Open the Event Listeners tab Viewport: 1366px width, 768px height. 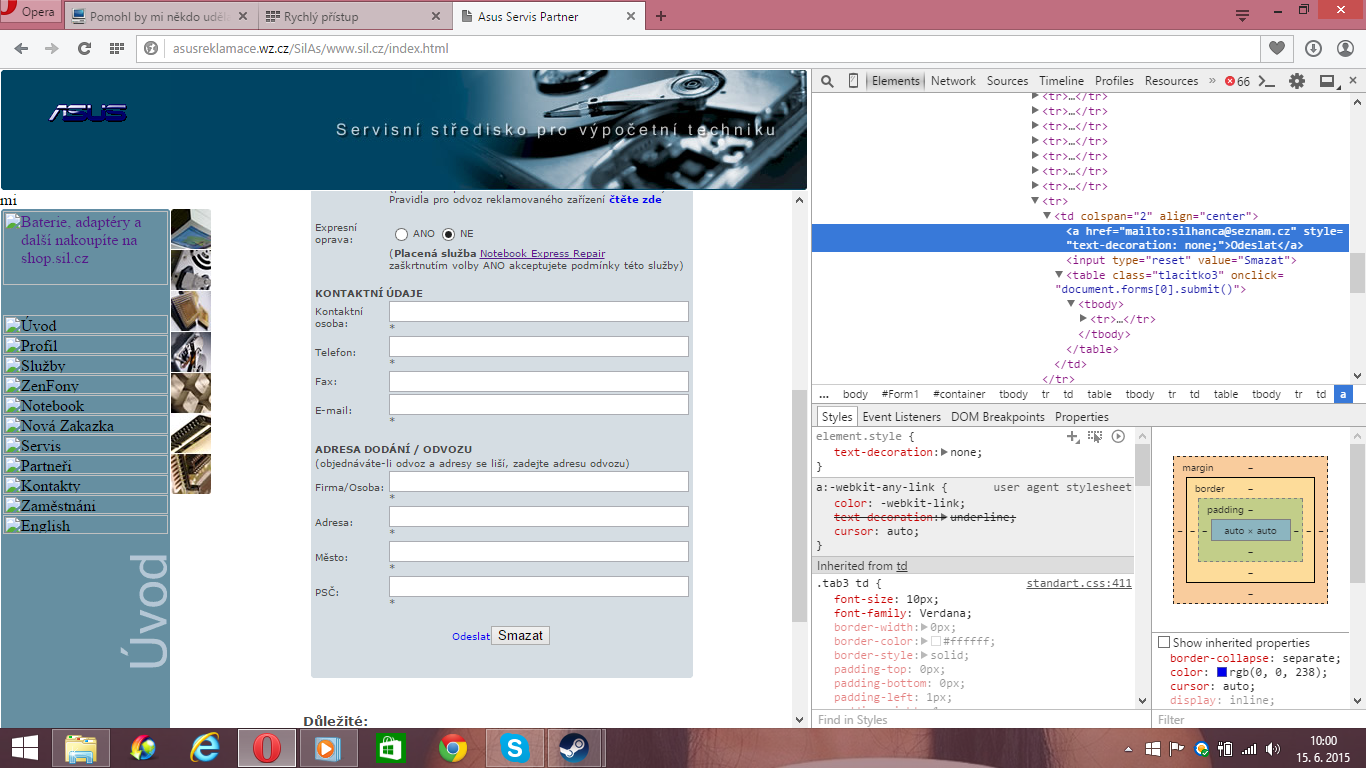901,417
